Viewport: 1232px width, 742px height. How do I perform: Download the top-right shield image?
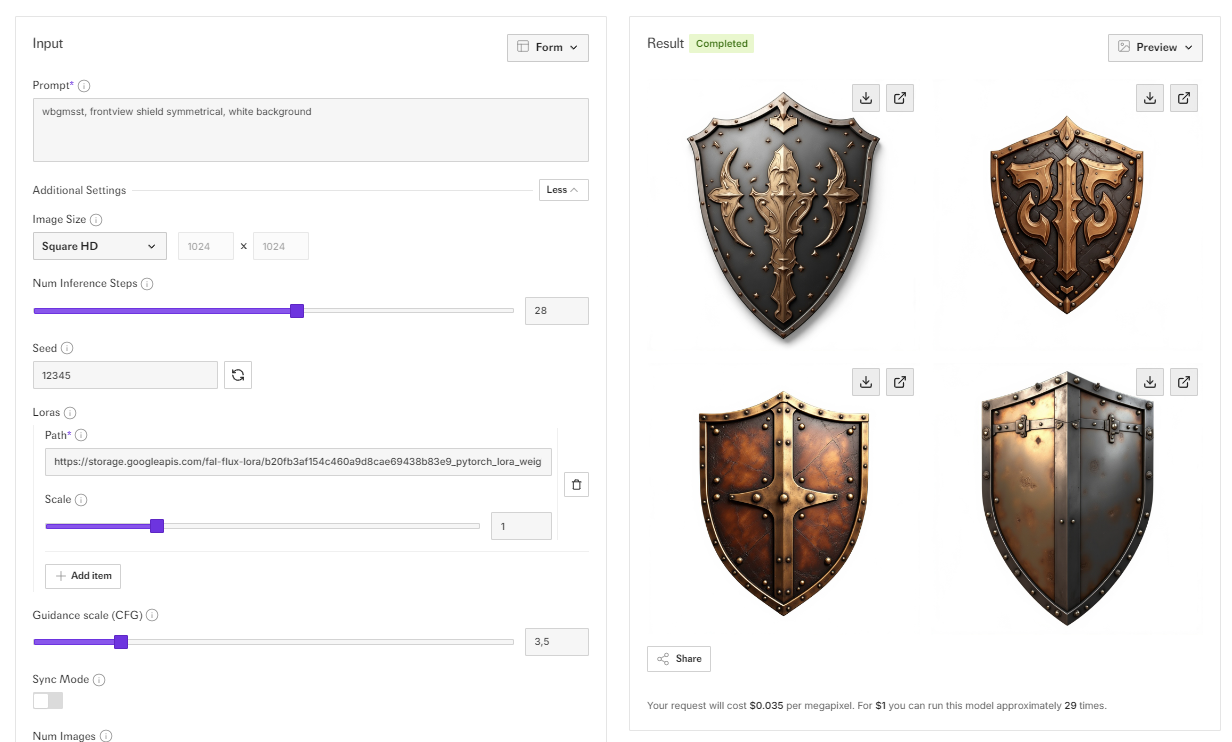pos(1150,98)
